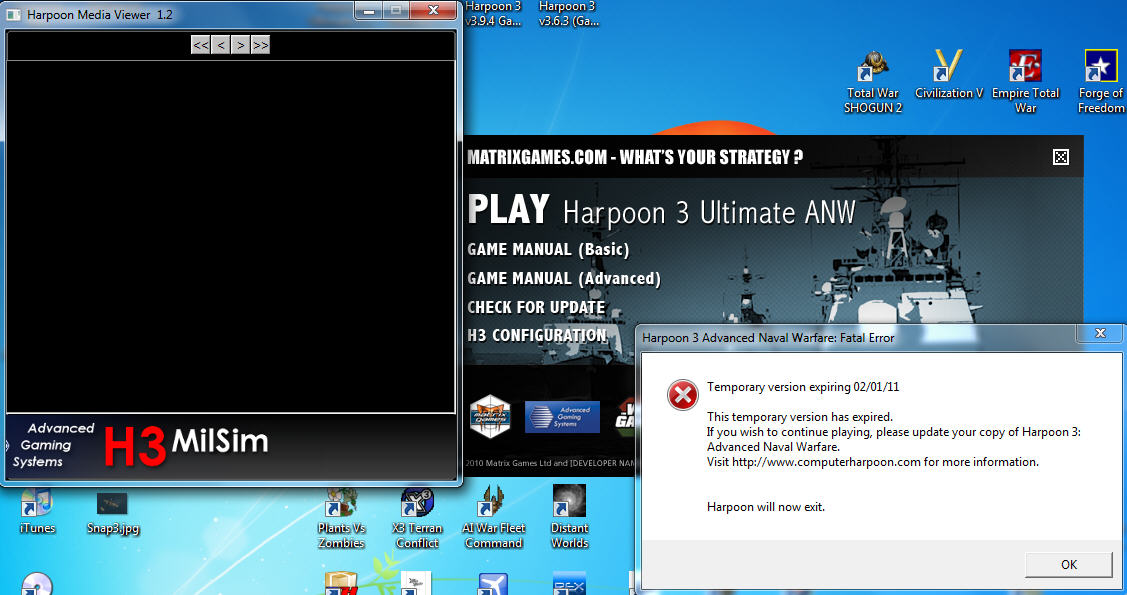The height and width of the screenshot is (595, 1127).
Task: Click the airplane shortcut icon at bottom edge
Action: pyautogui.click(x=493, y=584)
